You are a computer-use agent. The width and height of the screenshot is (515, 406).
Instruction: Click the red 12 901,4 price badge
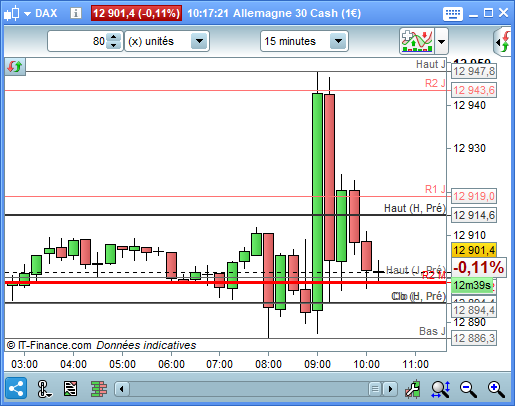click(x=136, y=13)
